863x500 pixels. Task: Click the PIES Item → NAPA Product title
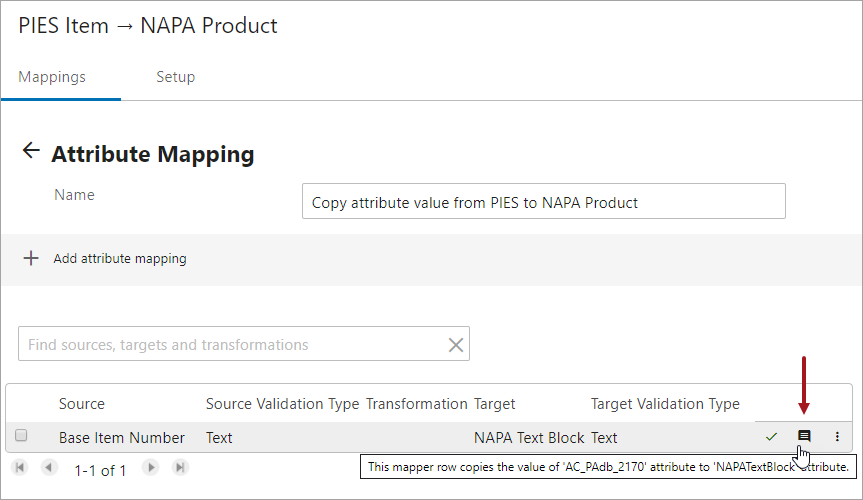coord(148,26)
